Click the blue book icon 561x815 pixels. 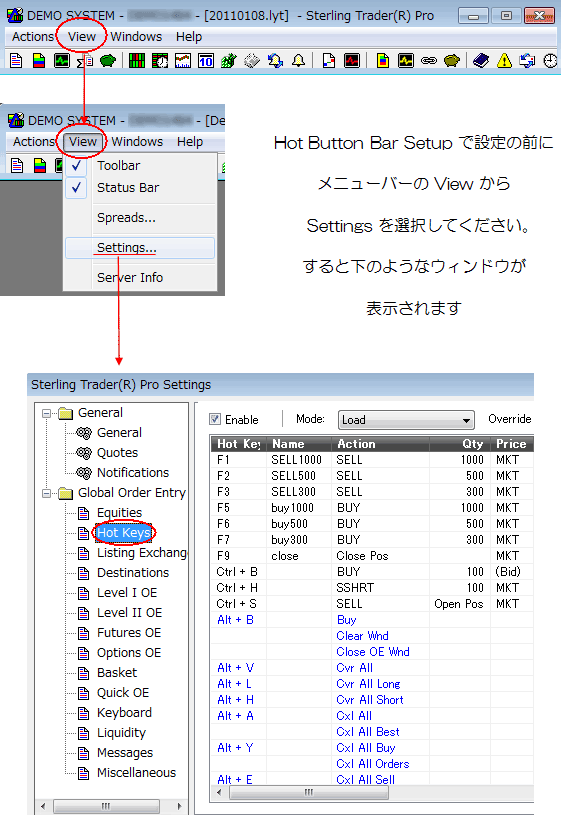(x=481, y=60)
